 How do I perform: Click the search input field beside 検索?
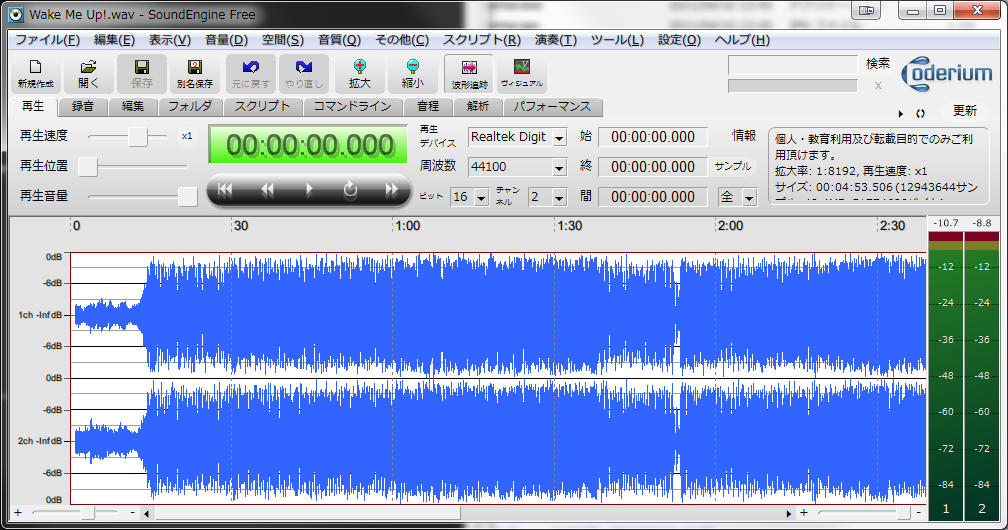click(x=793, y=64)
